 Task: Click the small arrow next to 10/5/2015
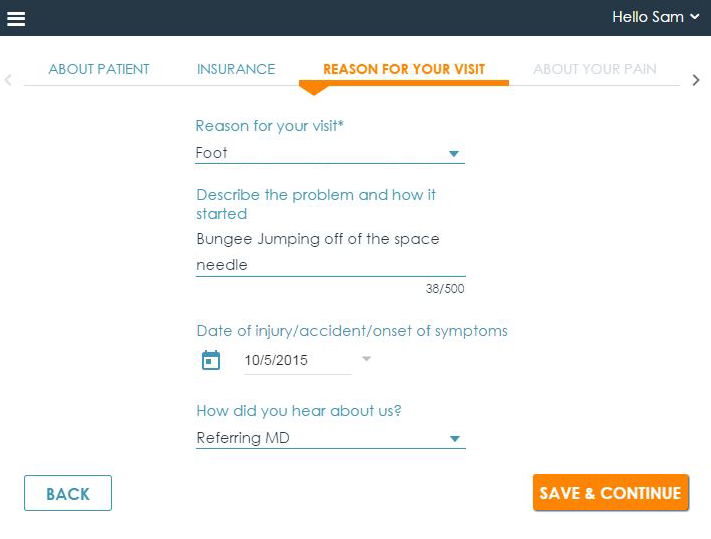coord(366,359)
